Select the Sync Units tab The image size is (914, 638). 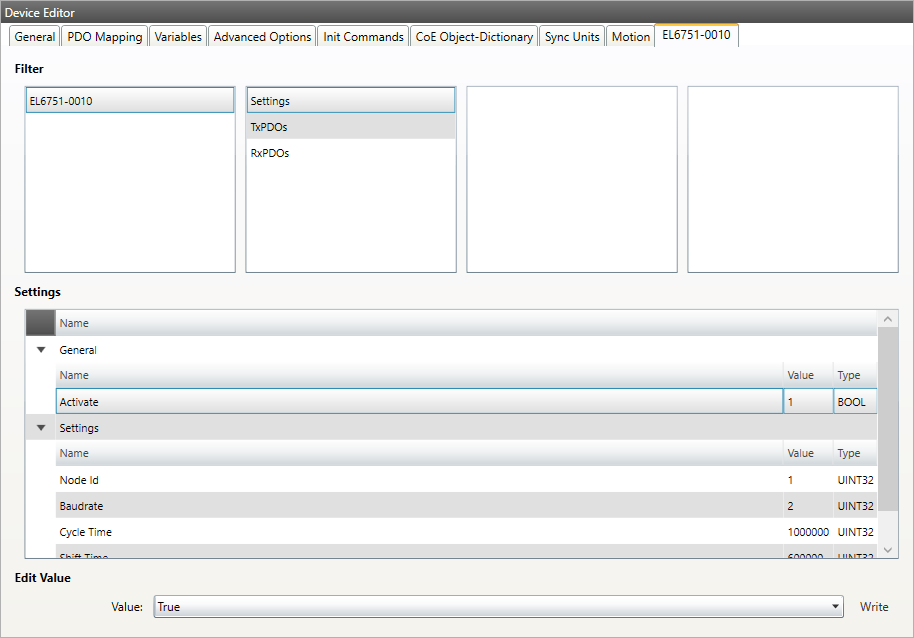coord(572,37)
